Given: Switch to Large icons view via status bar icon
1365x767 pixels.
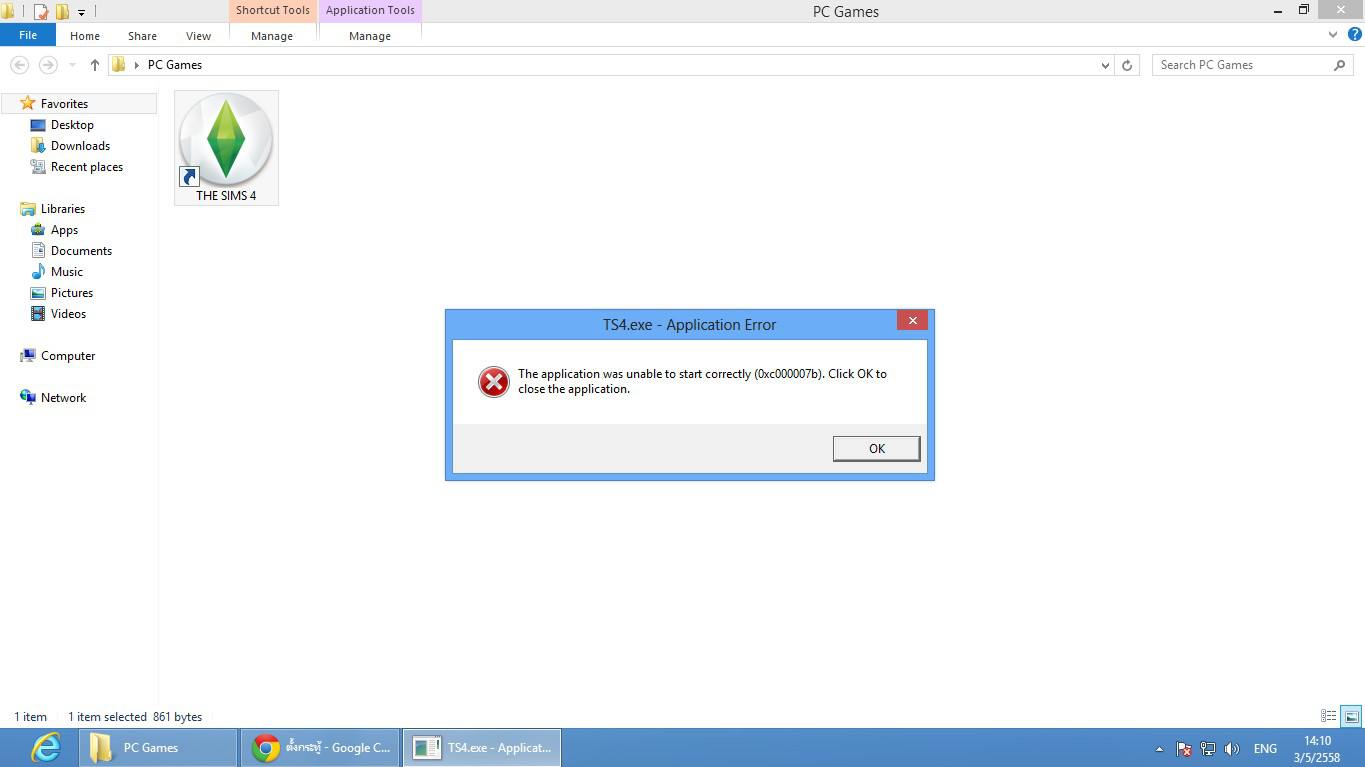Looking at the screenshot, I should pyautogui.click(x=1351, y=716).
